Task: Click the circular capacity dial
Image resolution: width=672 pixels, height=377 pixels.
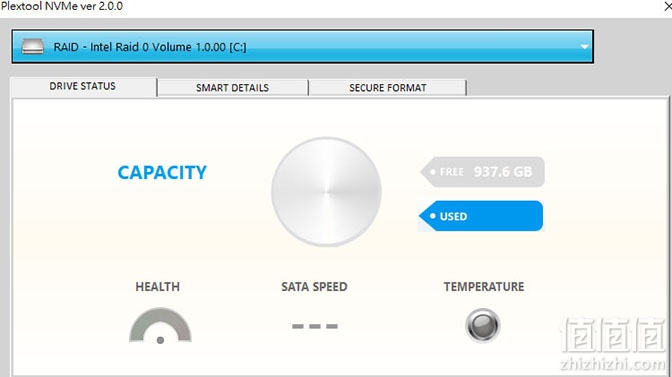Action: [x=327, y=191]
